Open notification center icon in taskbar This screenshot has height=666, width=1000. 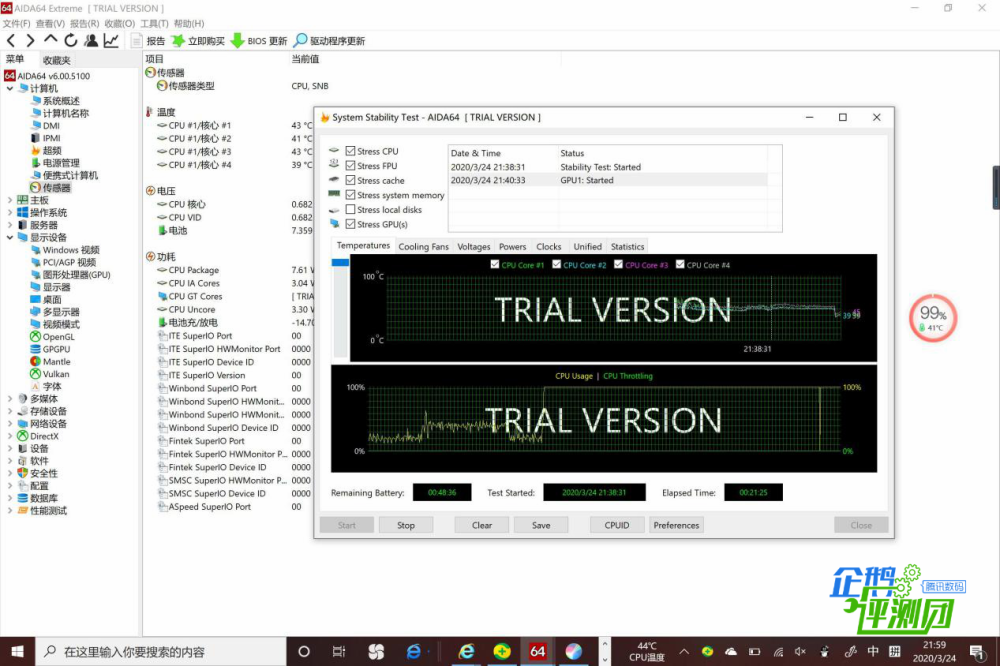pyautogui.click(x=976, y=651)
